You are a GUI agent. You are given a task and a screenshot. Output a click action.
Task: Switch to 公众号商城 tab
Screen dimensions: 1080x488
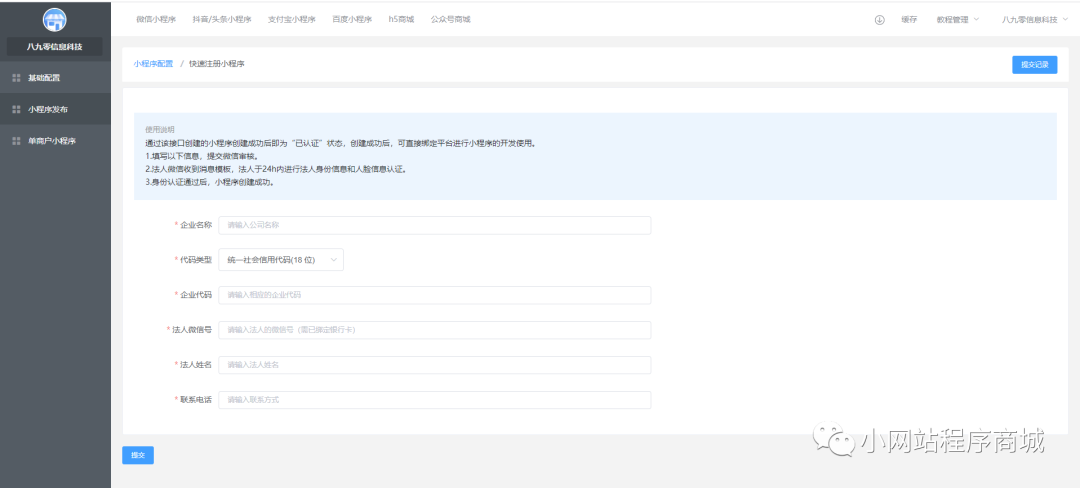pyautogui.click(x=450, y=20)
